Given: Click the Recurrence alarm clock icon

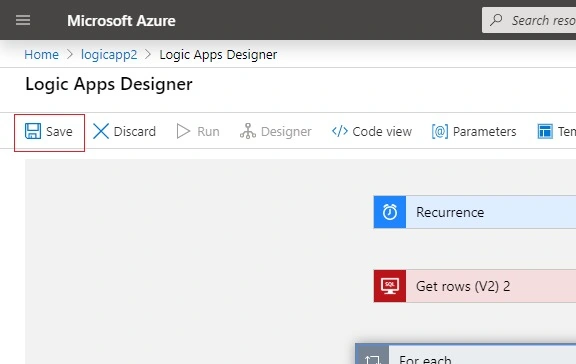Looking at the screenshot, I should pyautogui.click(x=390, y=212).
